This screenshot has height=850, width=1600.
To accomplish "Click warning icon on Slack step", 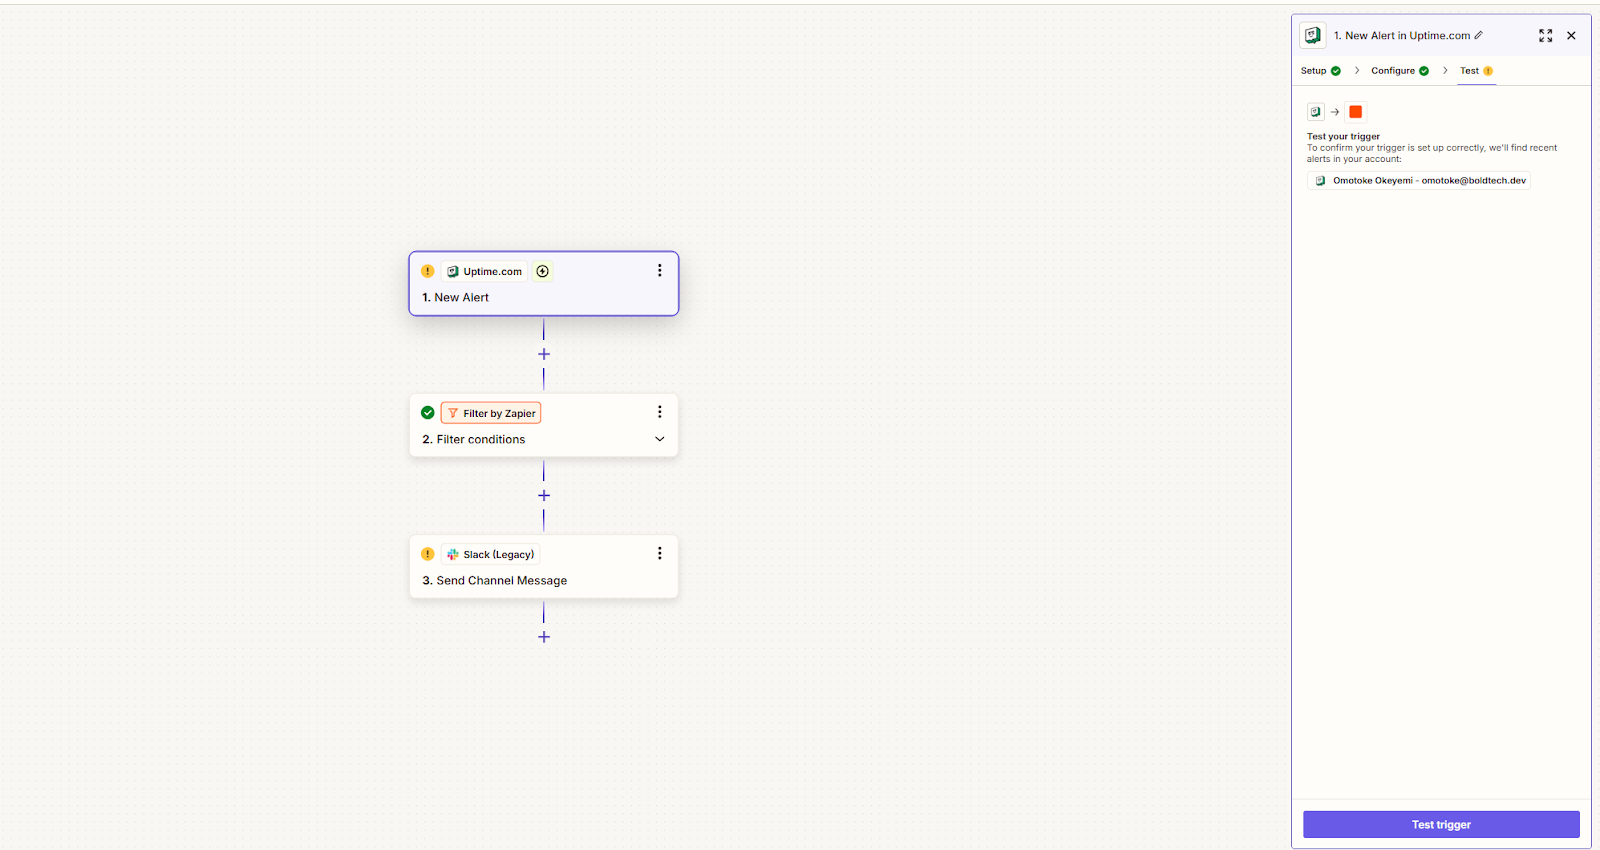I will tap(428, 554).
